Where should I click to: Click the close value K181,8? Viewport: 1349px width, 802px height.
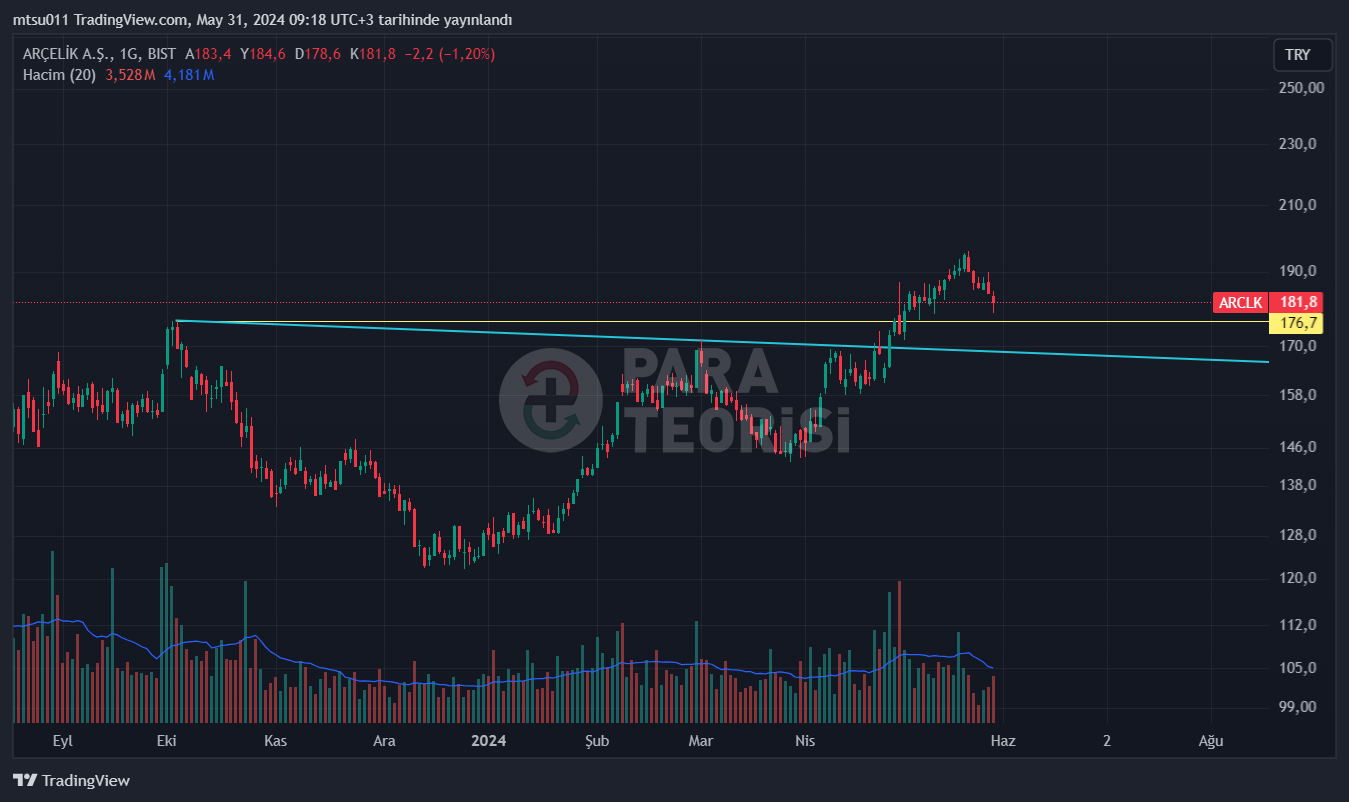coord(372,54)
